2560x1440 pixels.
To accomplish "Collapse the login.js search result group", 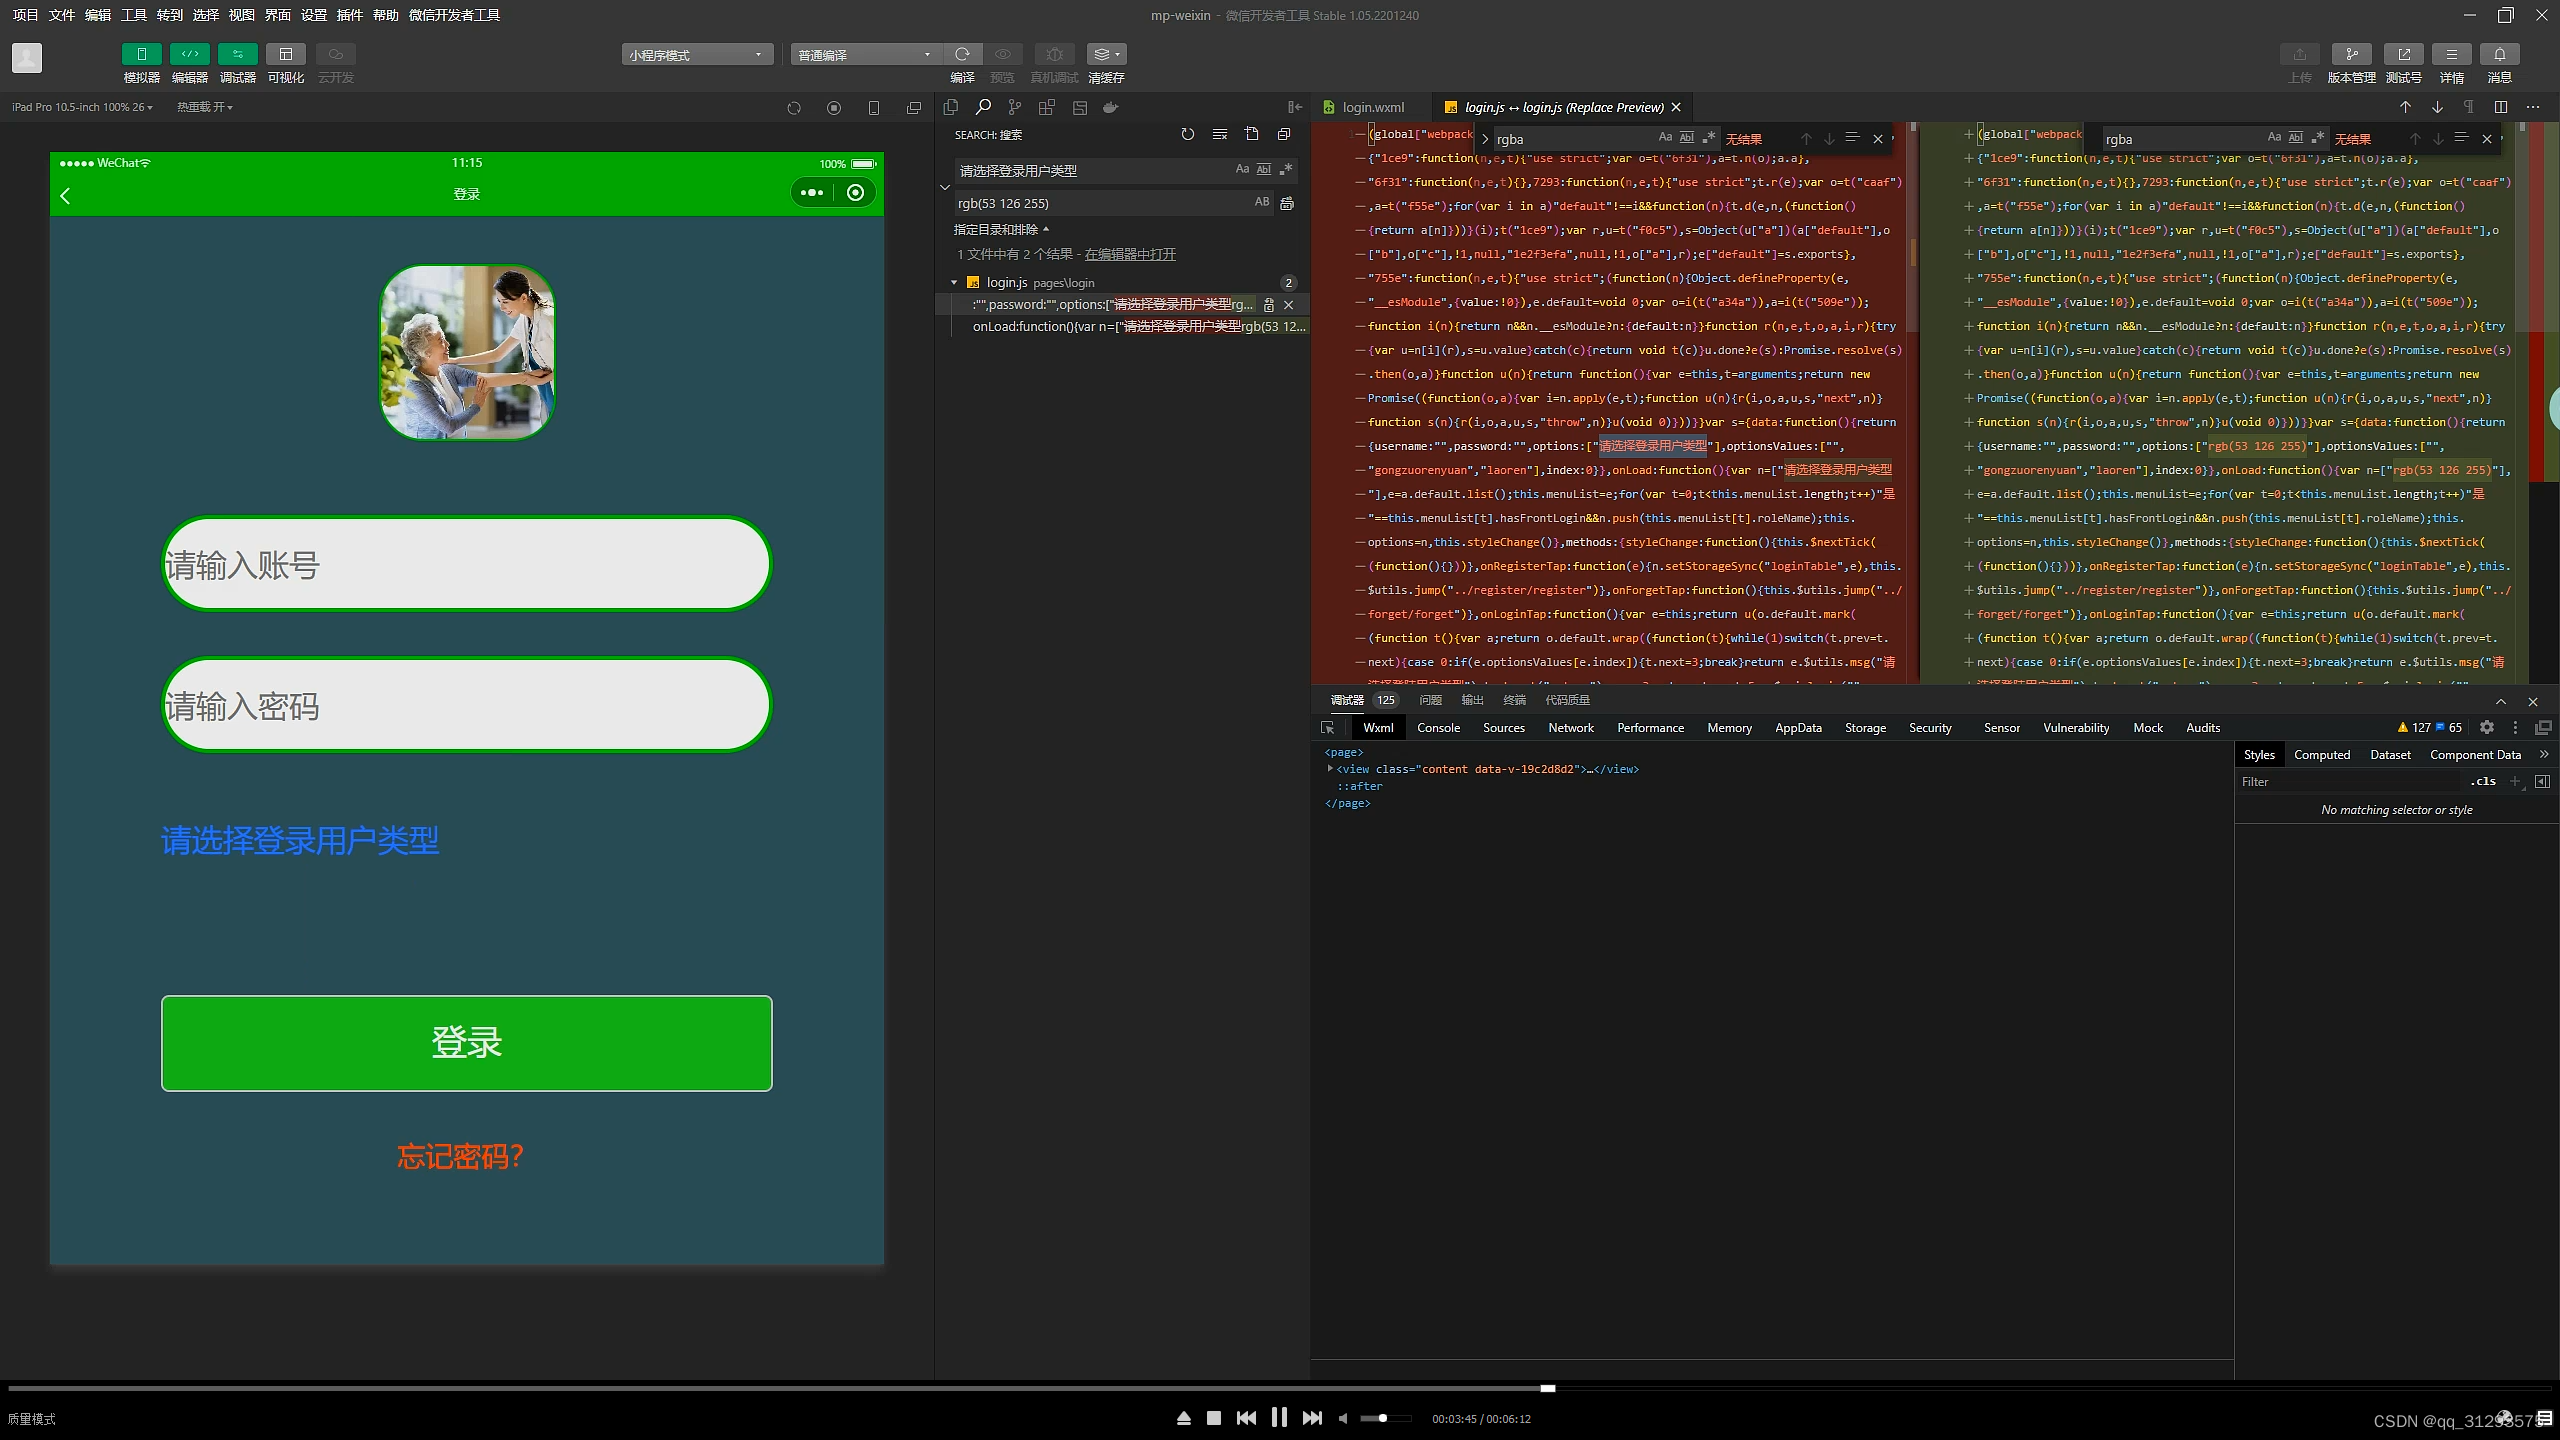I will pos(954,283).
